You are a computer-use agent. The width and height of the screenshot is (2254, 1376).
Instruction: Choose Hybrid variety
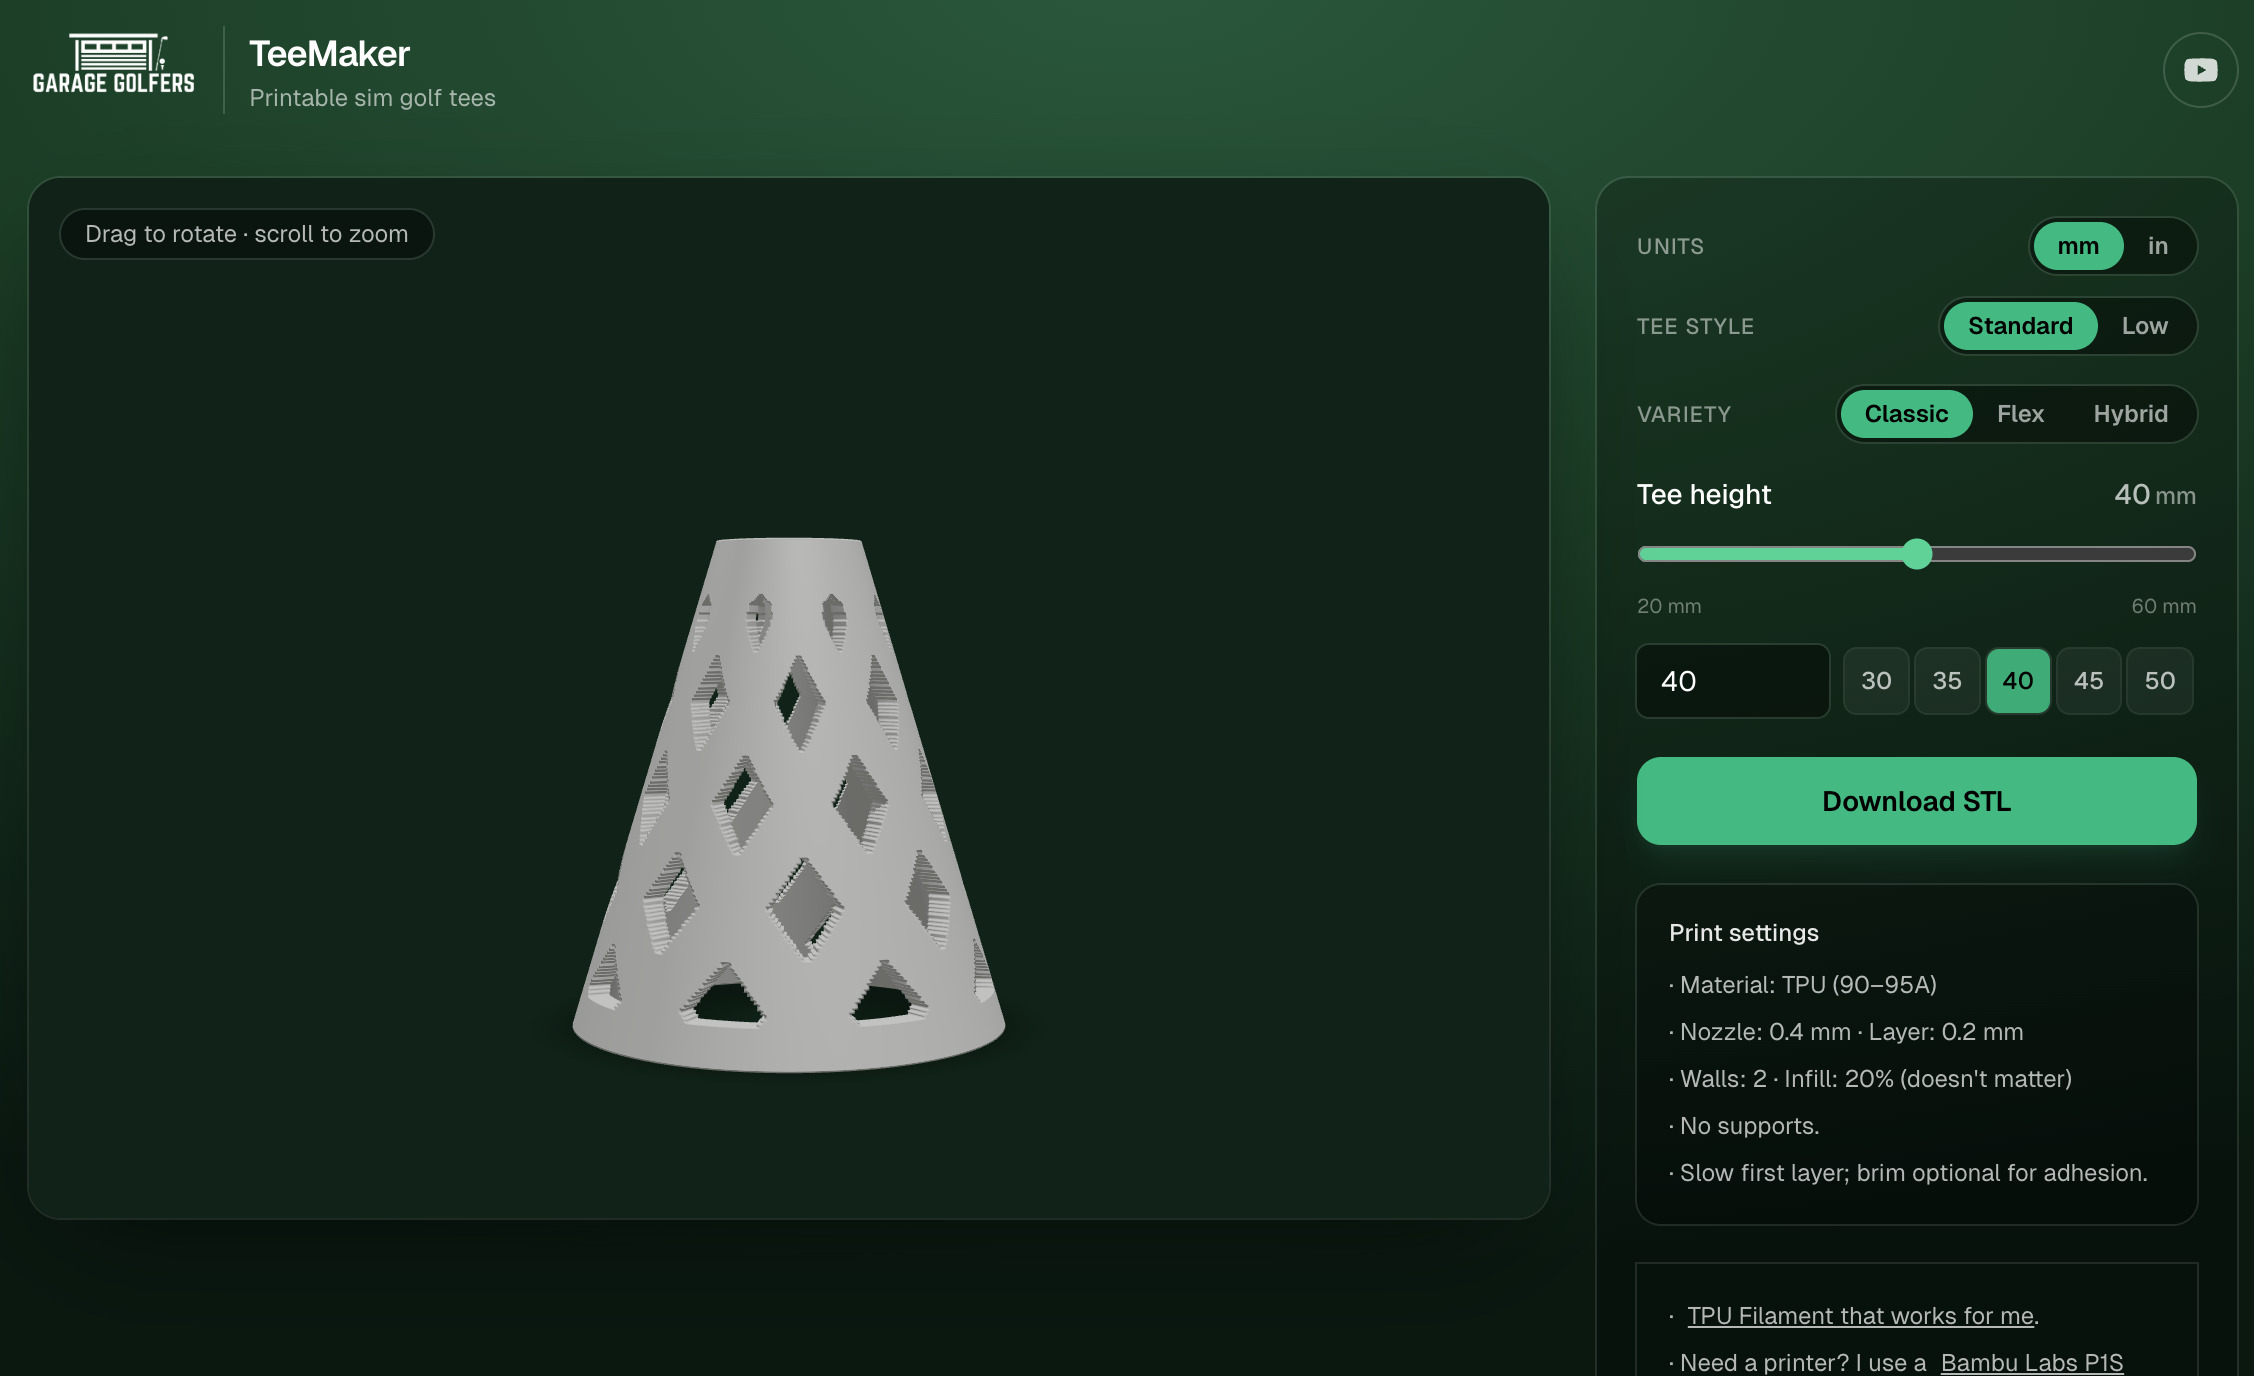(x=2130, y=414)
